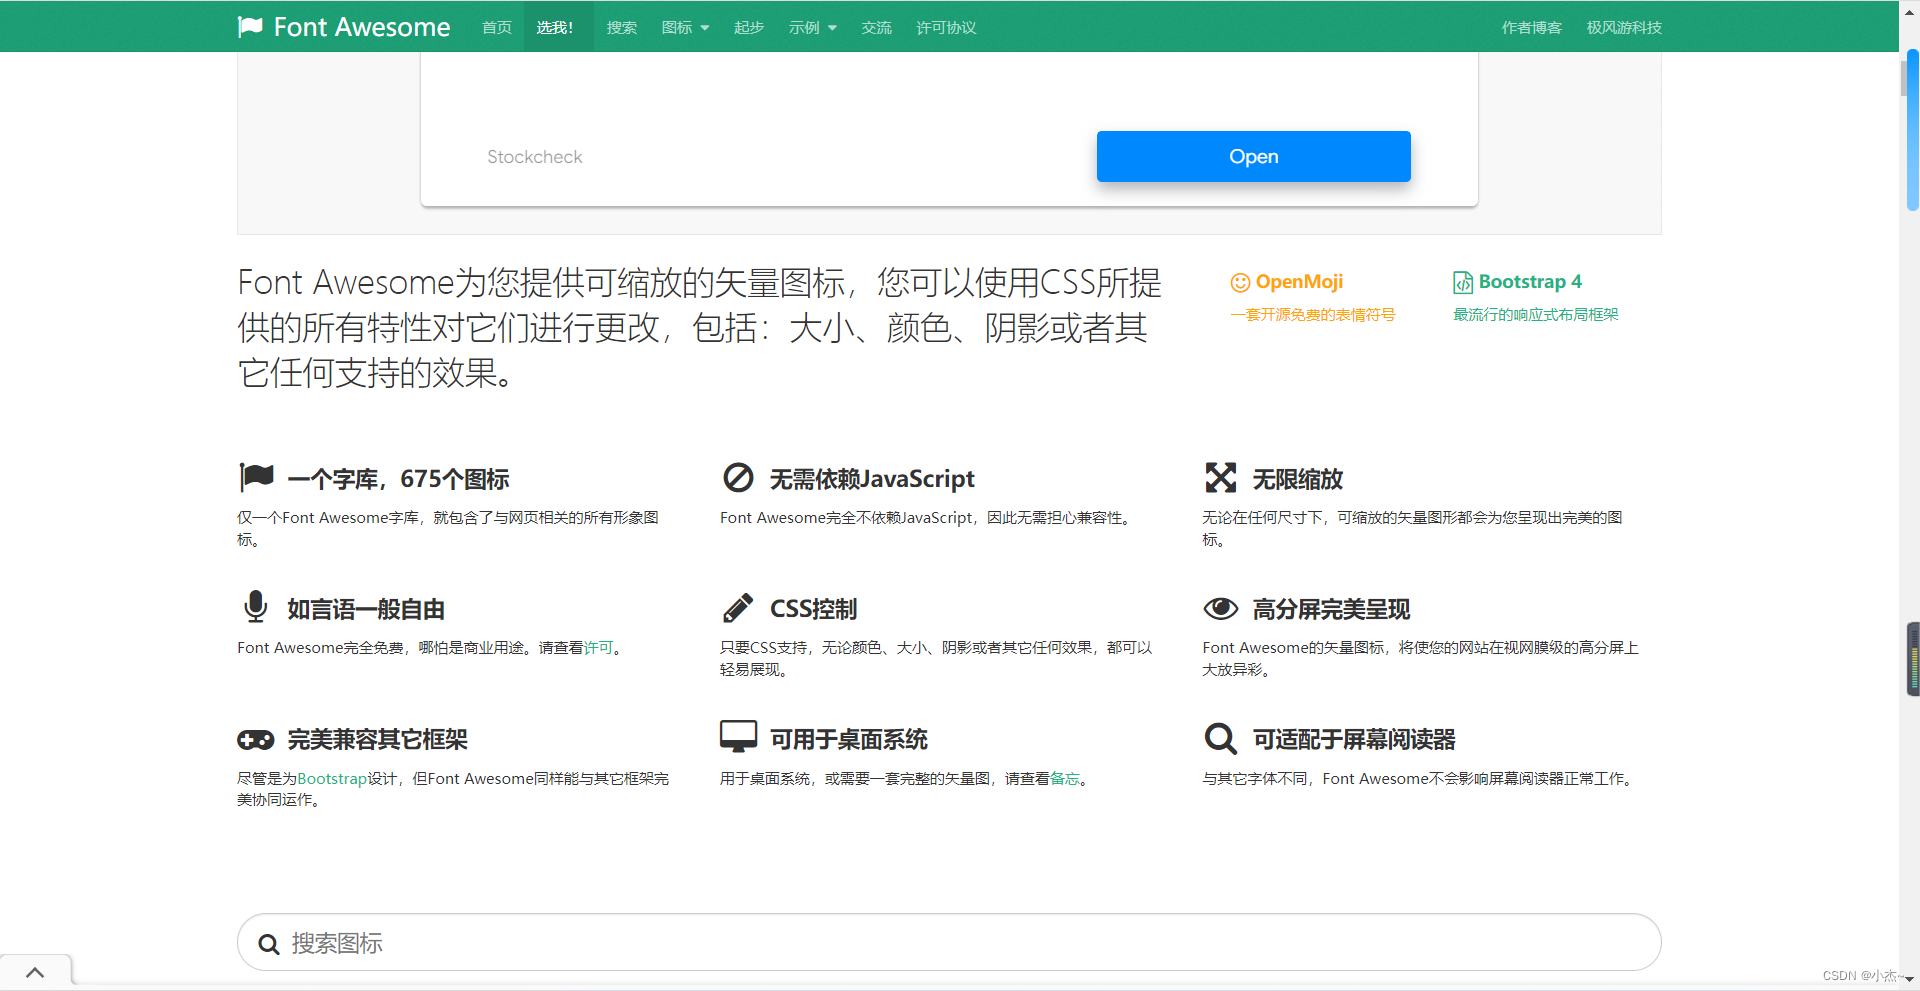The width and height of the screenshot is (1920, 991).
Task: Open the 图标 dropdown menu
Action: pyautogui.click(x=685, y=27)
